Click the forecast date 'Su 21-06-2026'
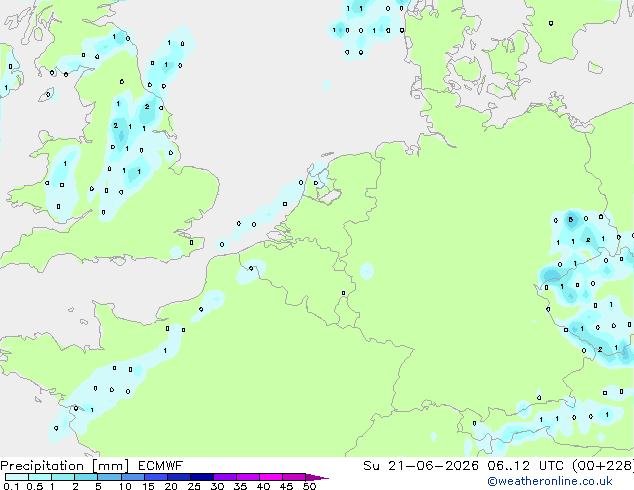The image size is (634, 490). click(x=421, y=466)
